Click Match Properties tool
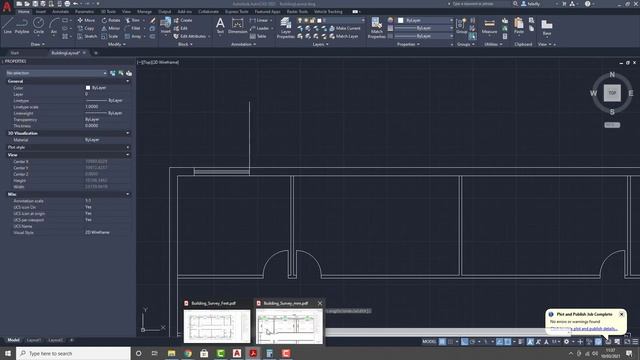The width and height of the screenshot is (640, 360). pyautogui.click(x=376, y=28)
